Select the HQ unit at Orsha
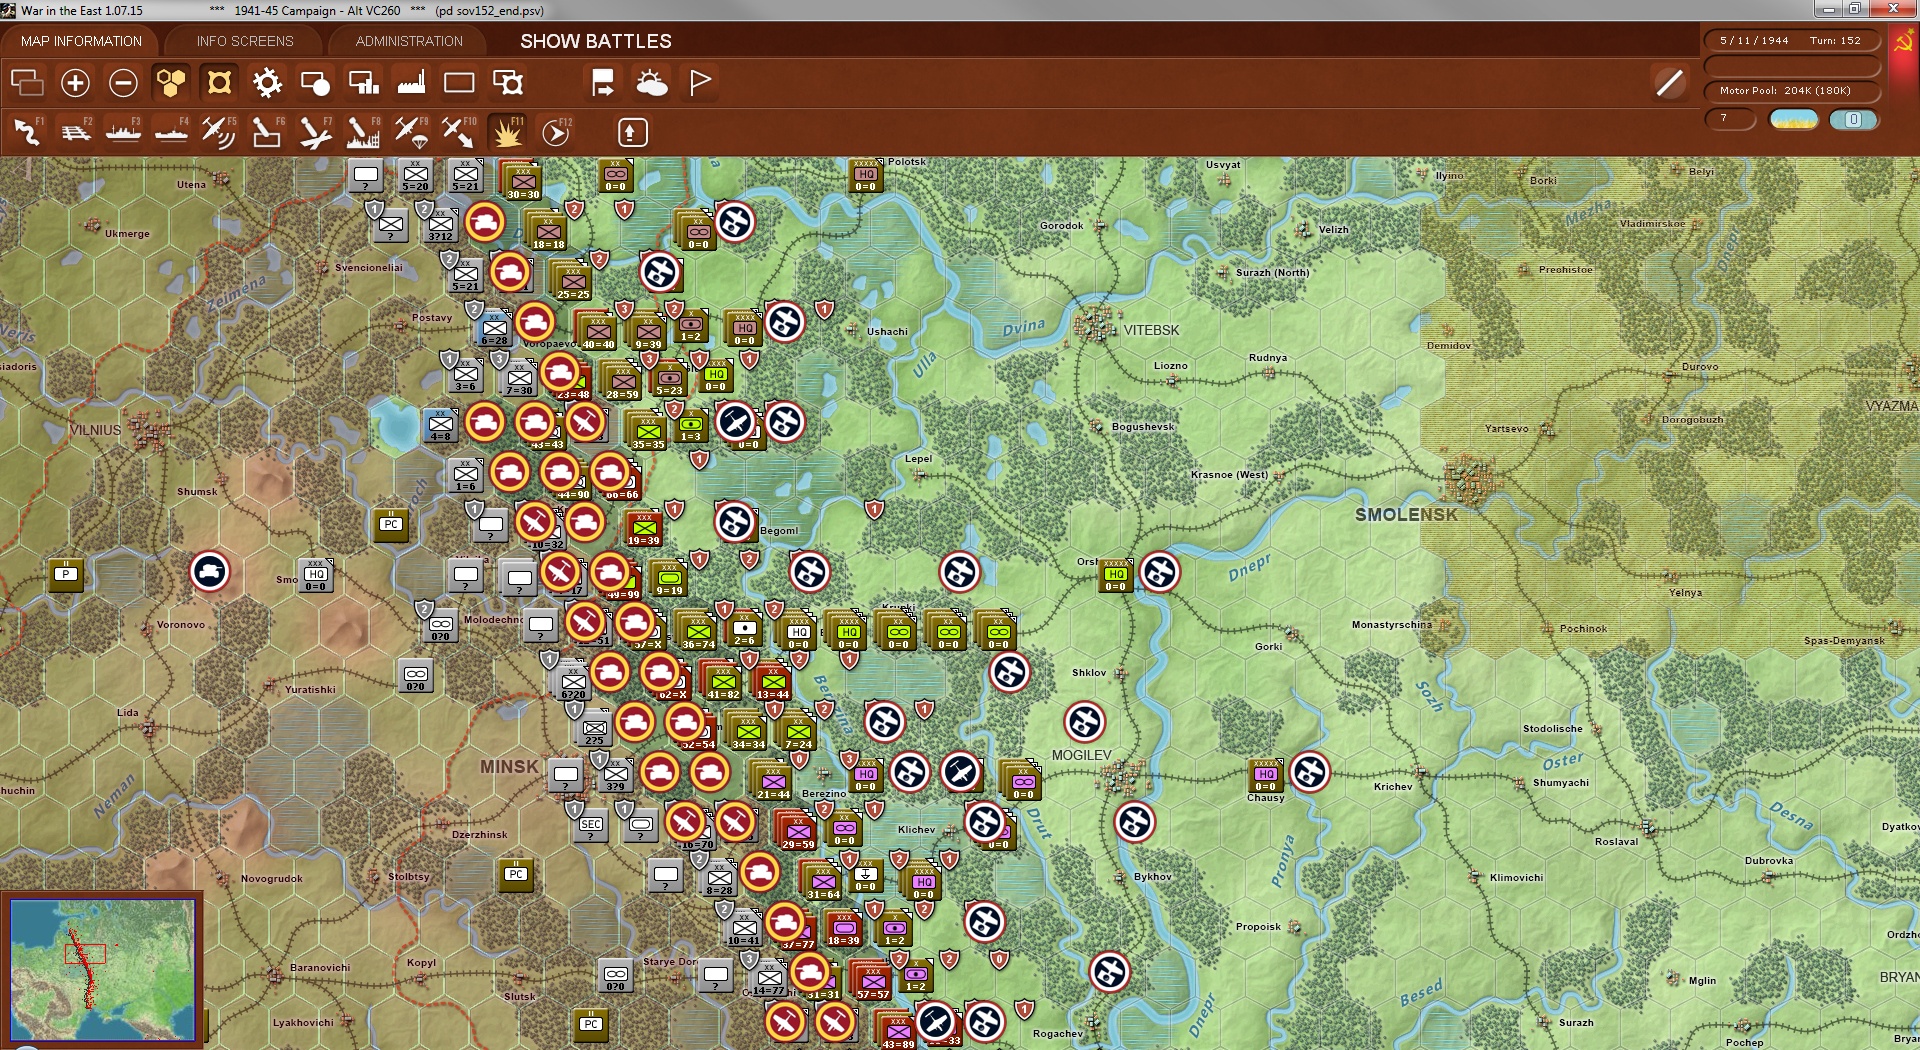Screen dimensions: 1920x1050 point(1116,575)
